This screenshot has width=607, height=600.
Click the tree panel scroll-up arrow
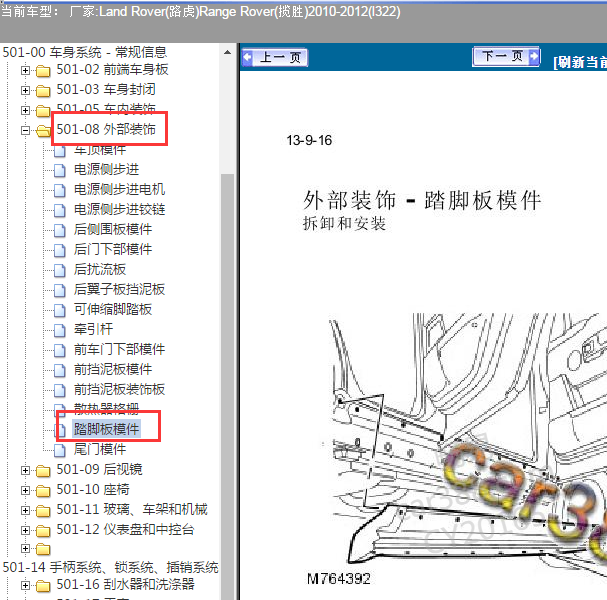[228, 52]
